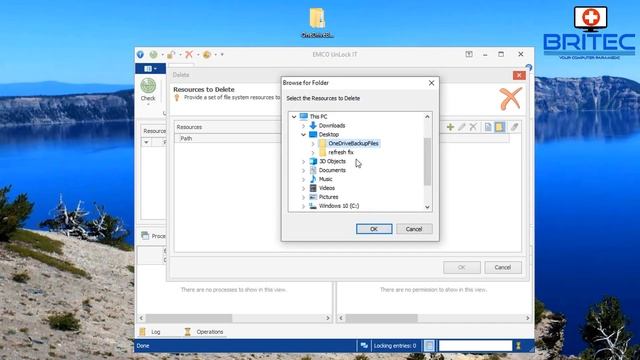Click the pencil edit resource icon
Viewport: 640px width, 360px height.
pyautogui.click(x=462, y=127)
